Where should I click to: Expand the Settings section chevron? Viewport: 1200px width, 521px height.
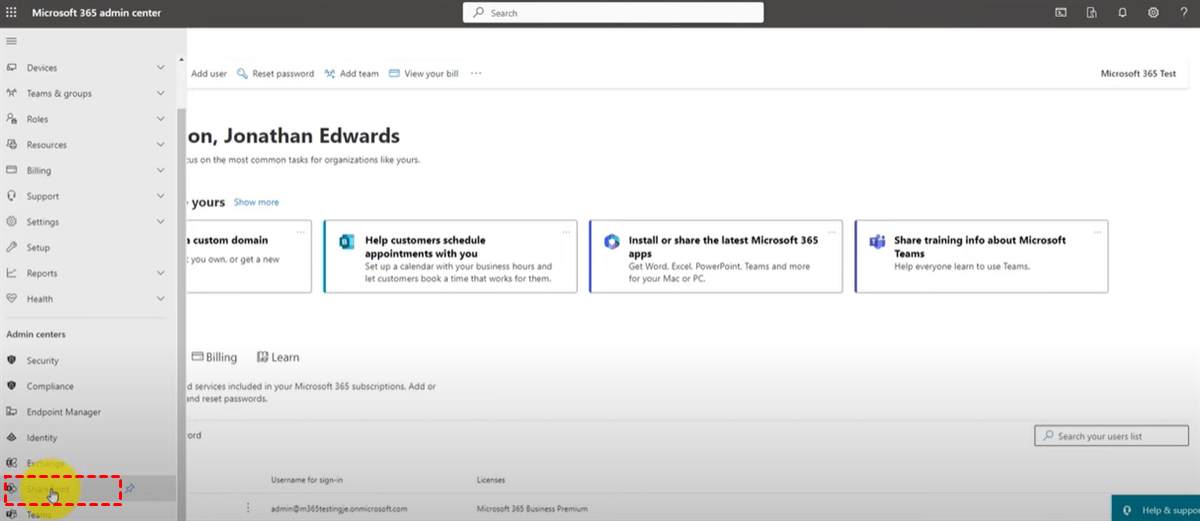[161, 222]
